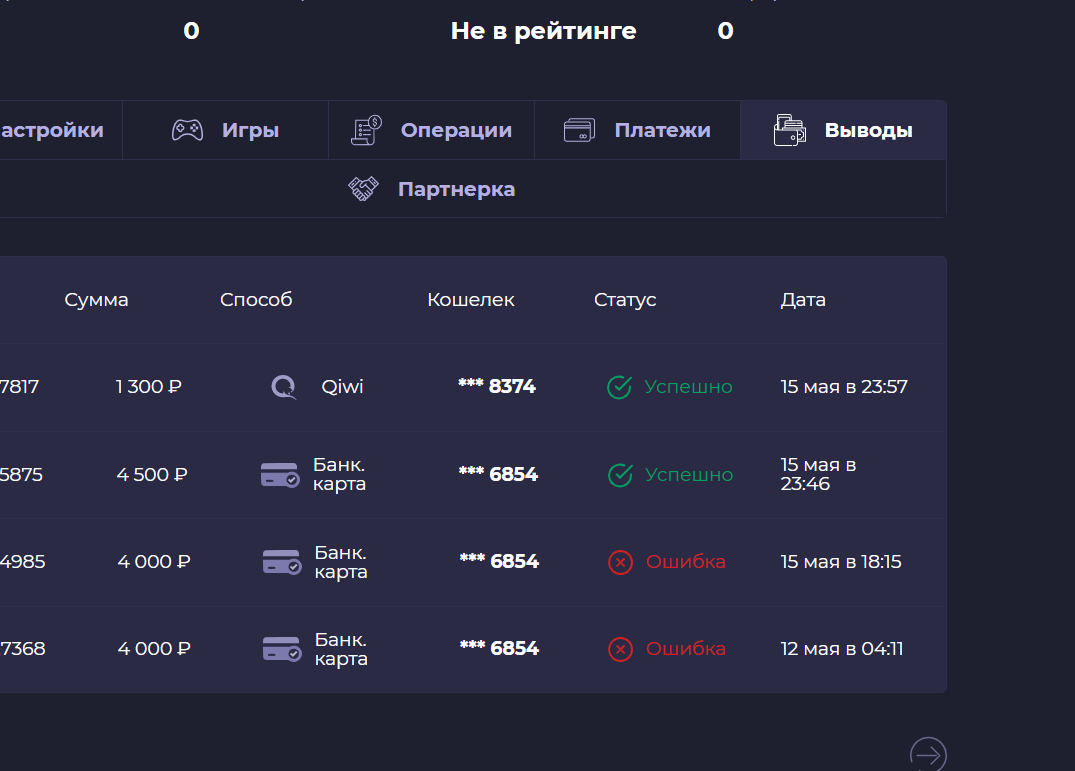This screenshot has width=1075, height=771.
Task: Click the bank card icon in the 12 мая в 04:11 row
Action: tap(282, 649)
